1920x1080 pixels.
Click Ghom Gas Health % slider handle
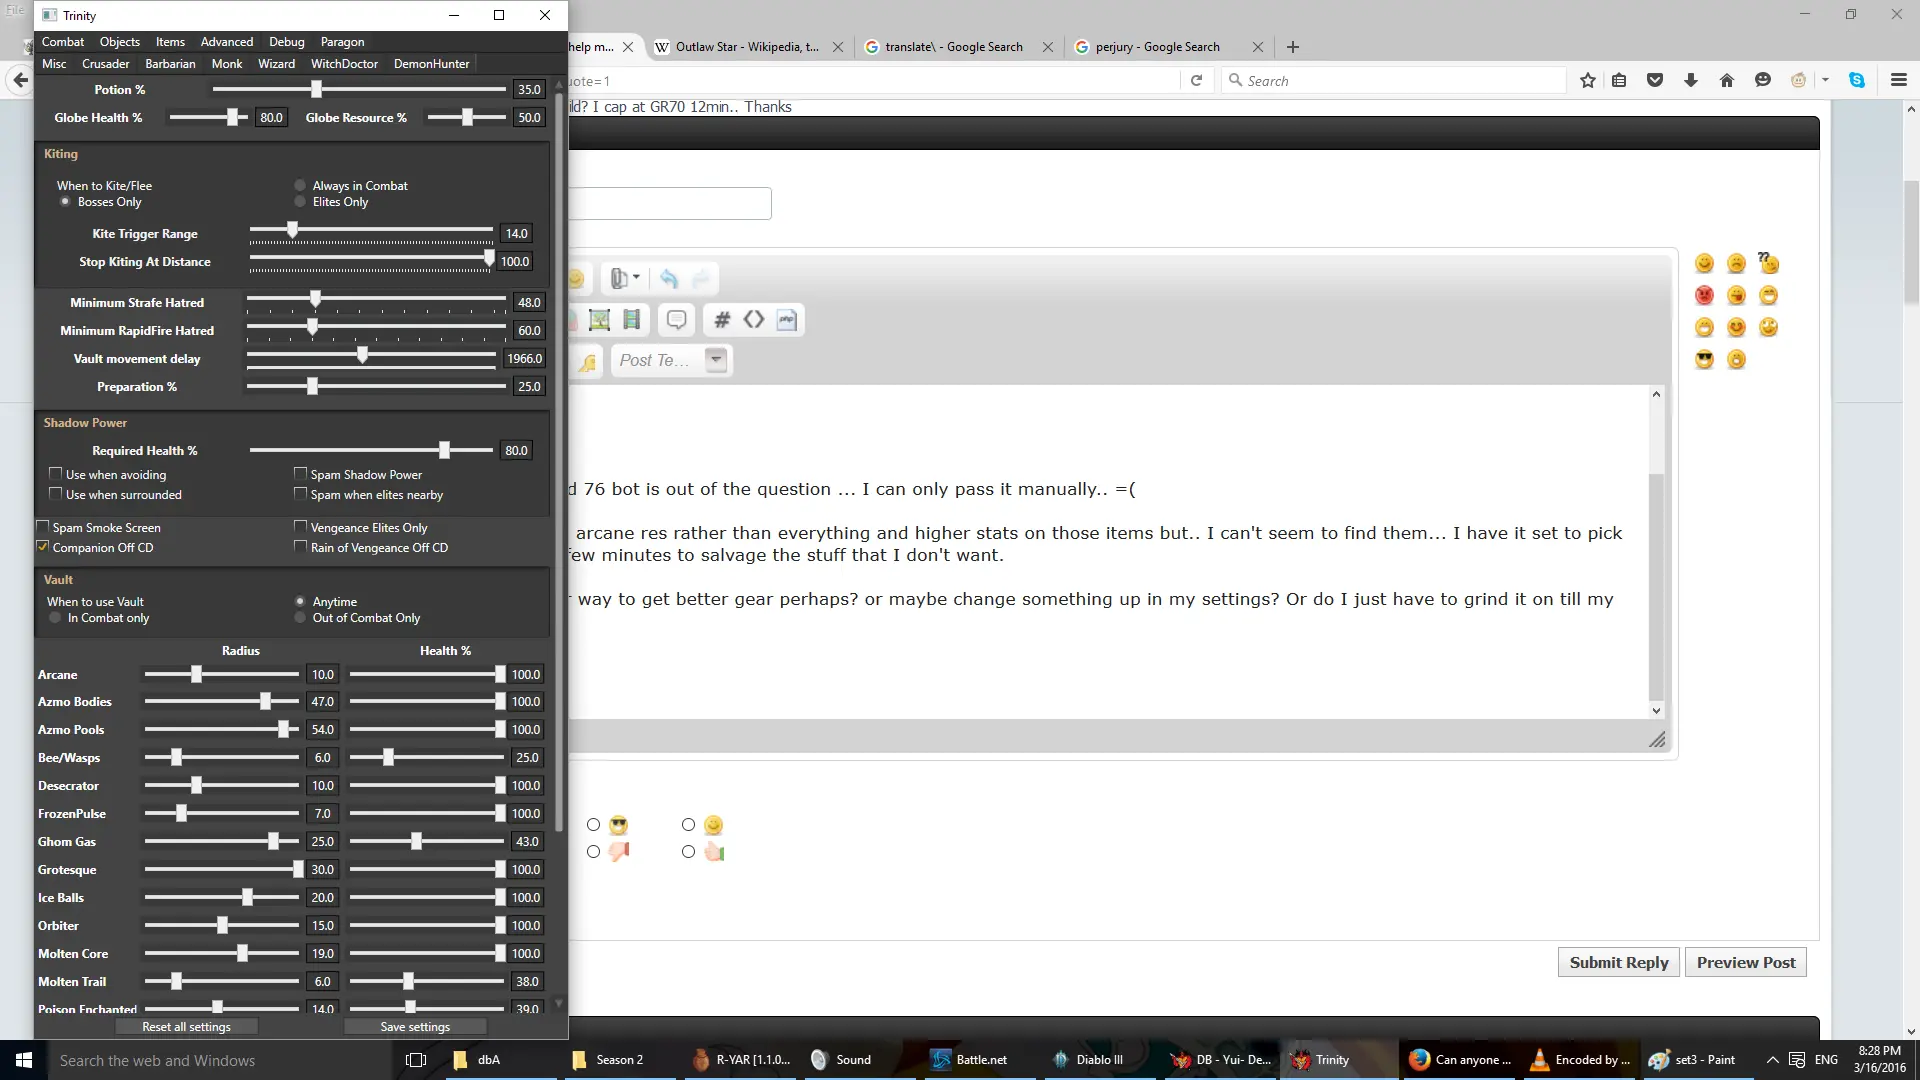pos(416,841)
